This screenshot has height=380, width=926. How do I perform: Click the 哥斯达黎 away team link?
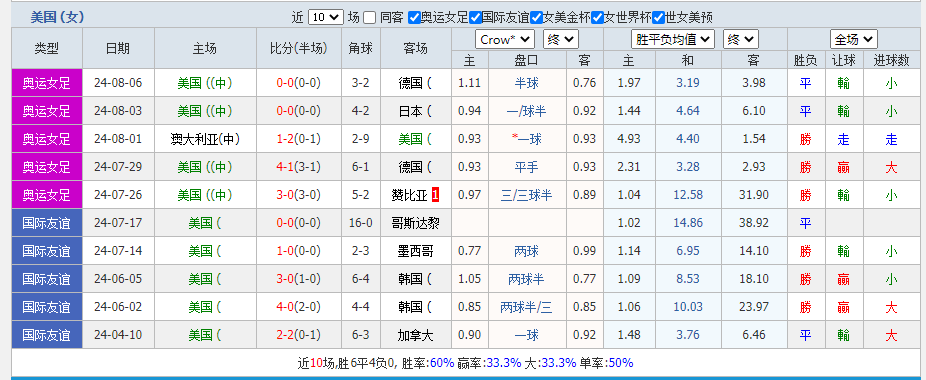pos(416,223)
